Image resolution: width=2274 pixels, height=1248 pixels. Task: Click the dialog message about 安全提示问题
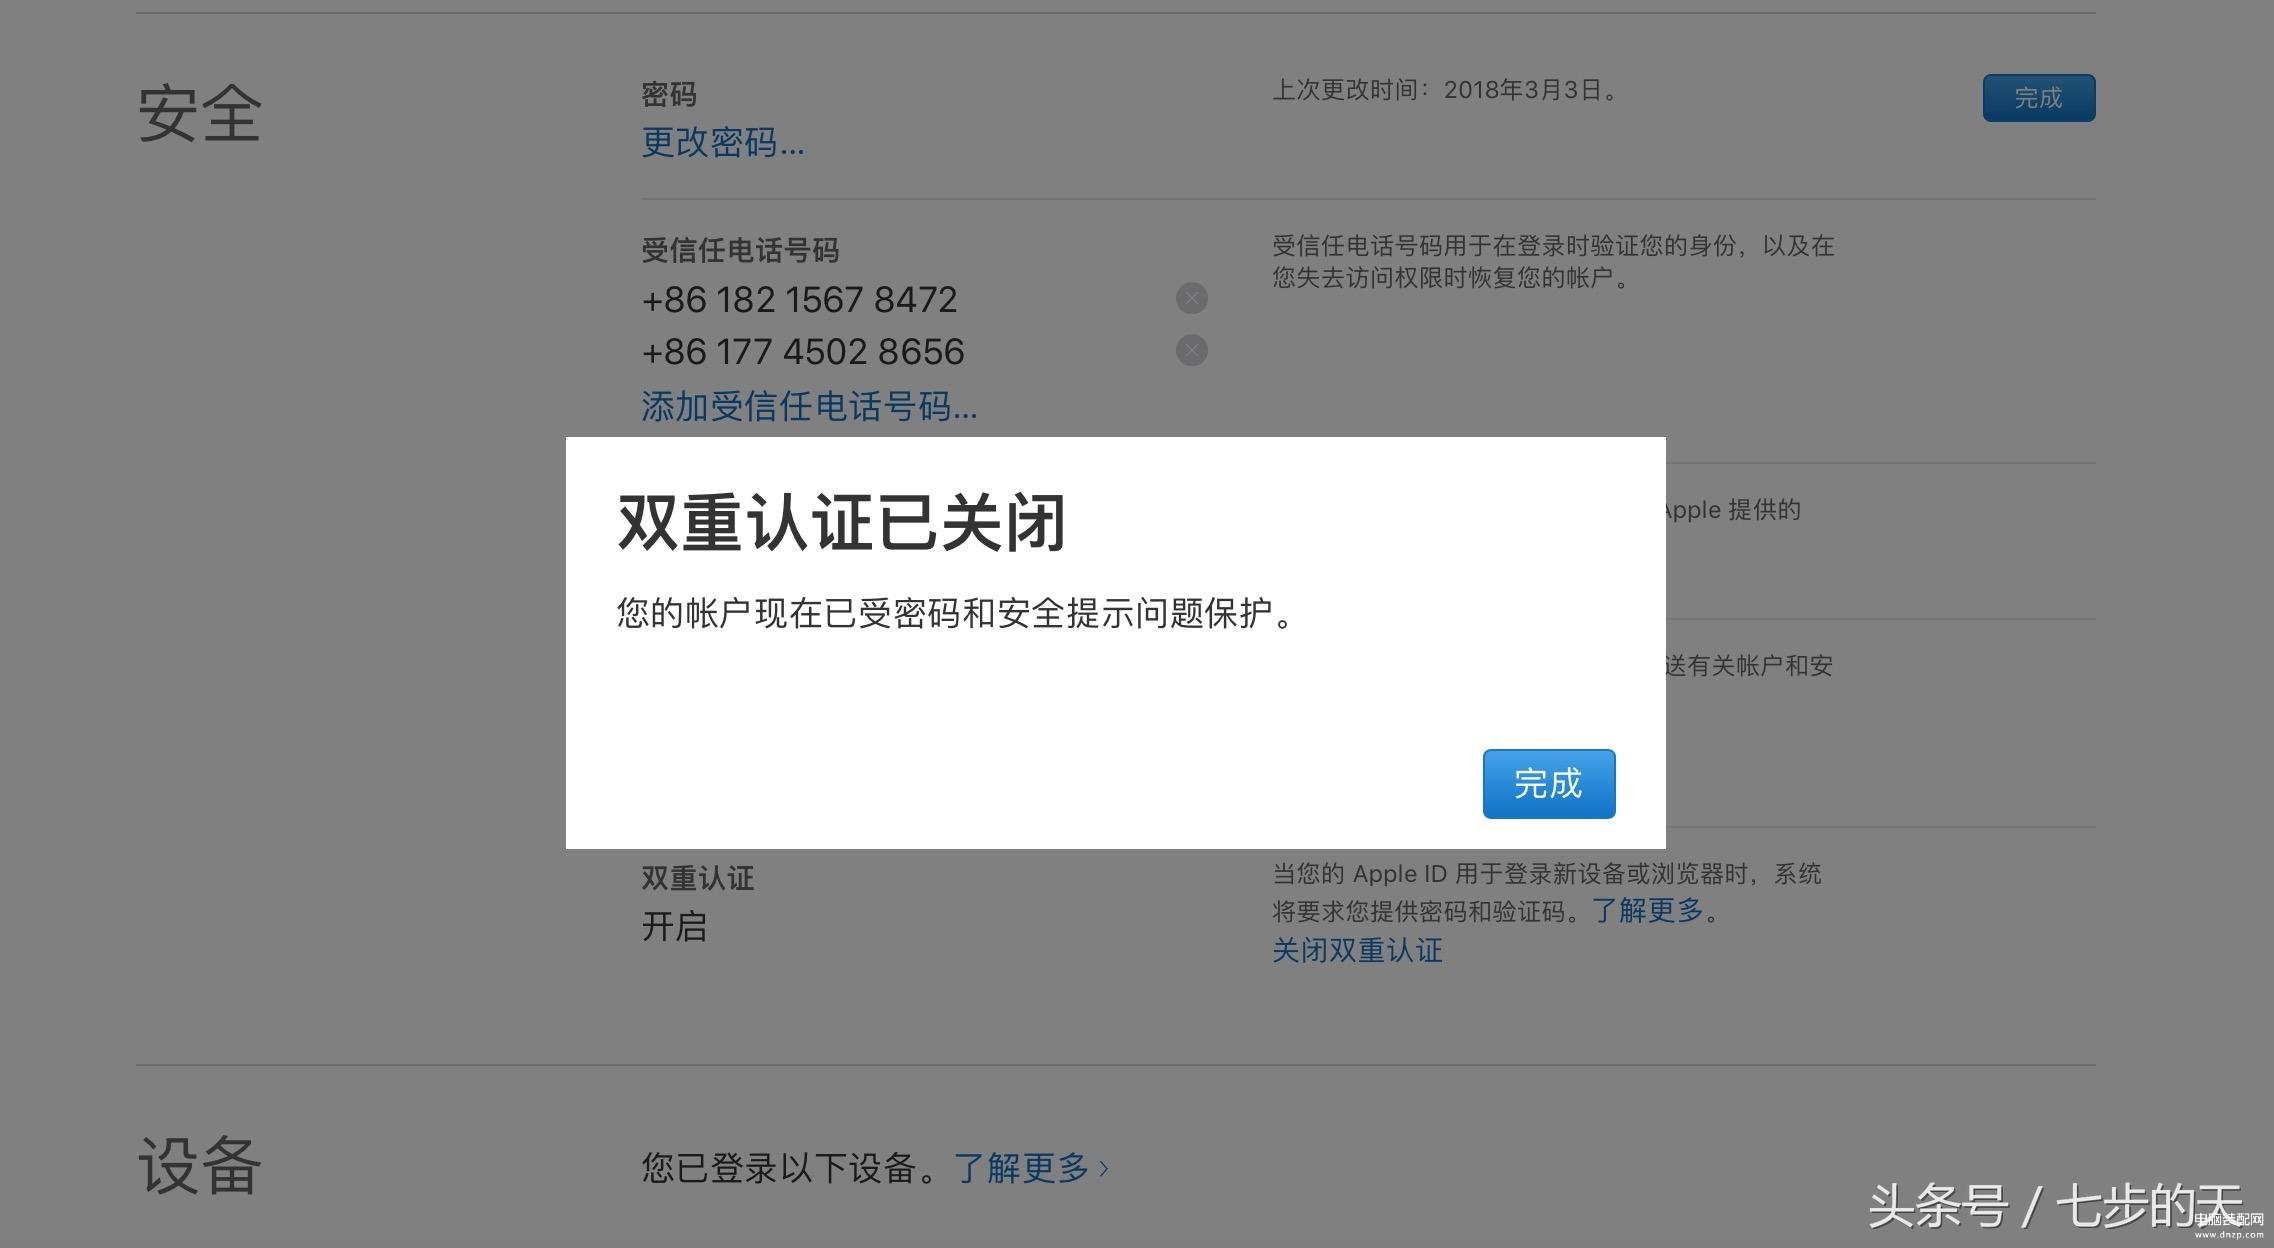click(x=956, y=613)
